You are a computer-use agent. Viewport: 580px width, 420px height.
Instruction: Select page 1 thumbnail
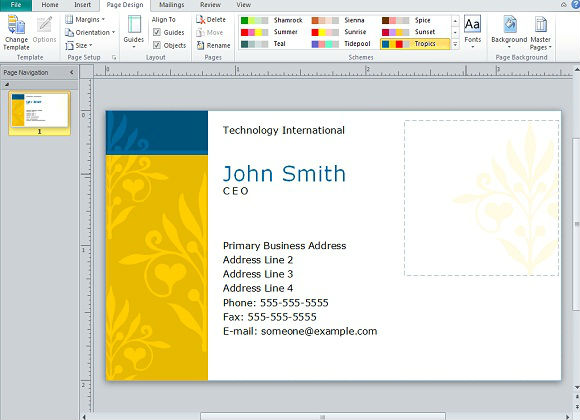(x=40, y=113)
